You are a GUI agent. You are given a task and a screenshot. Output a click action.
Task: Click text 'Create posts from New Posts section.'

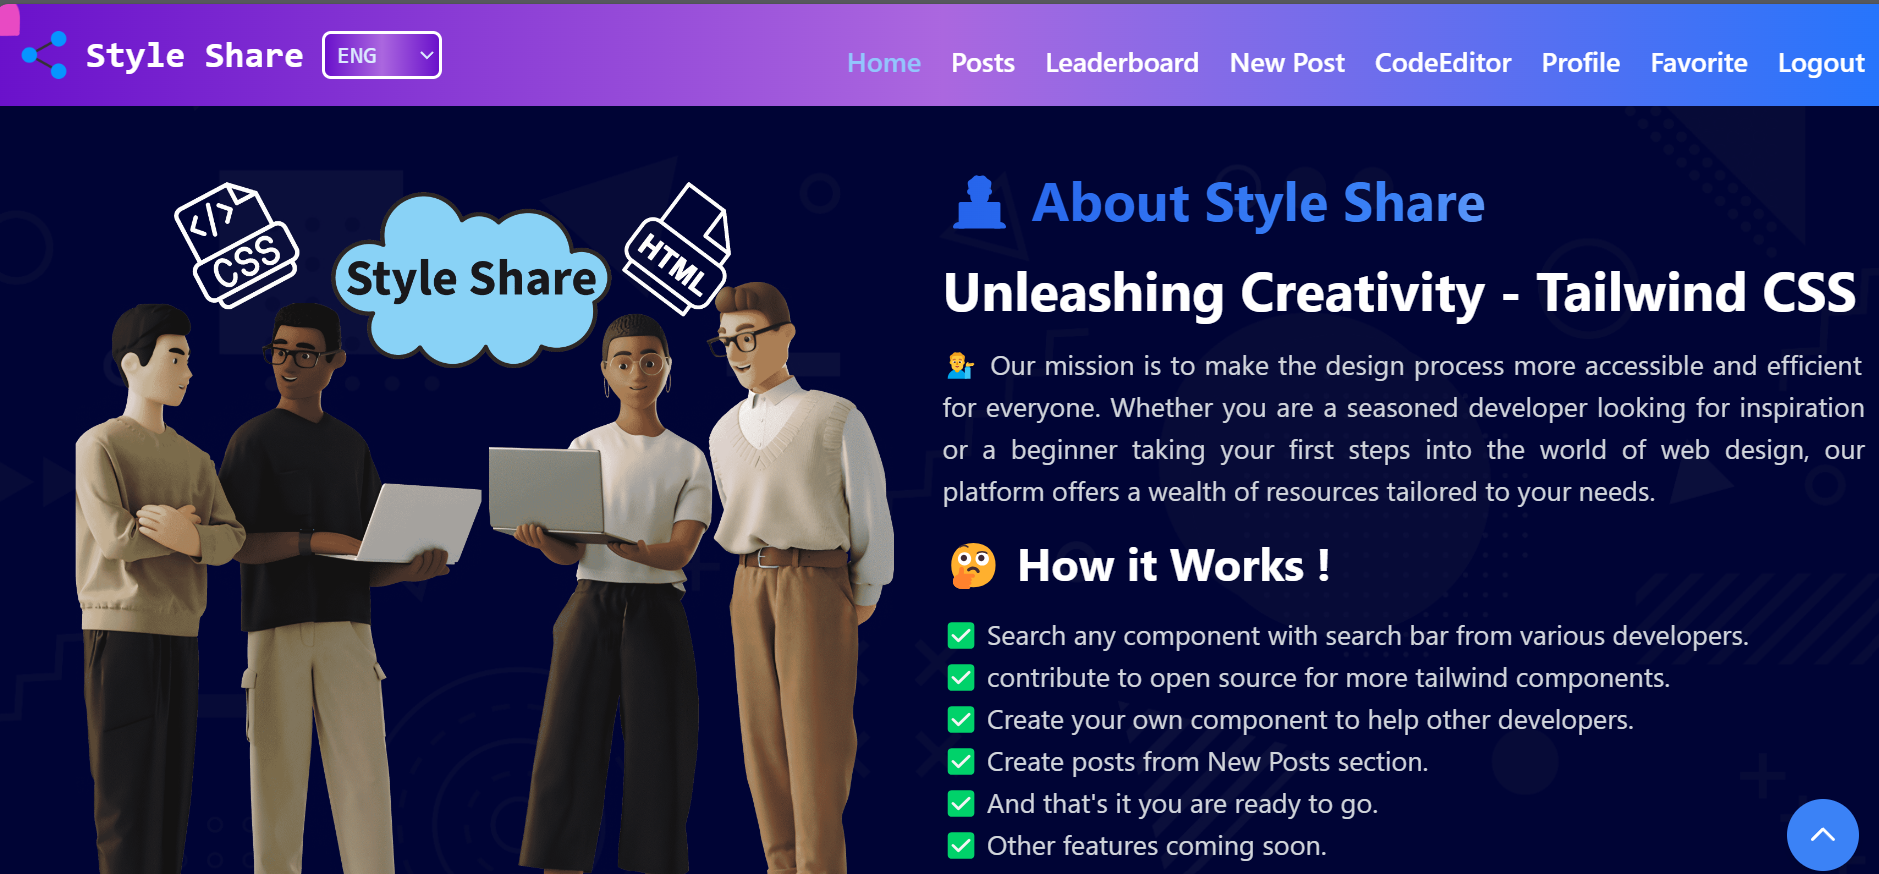point(1207,762)
